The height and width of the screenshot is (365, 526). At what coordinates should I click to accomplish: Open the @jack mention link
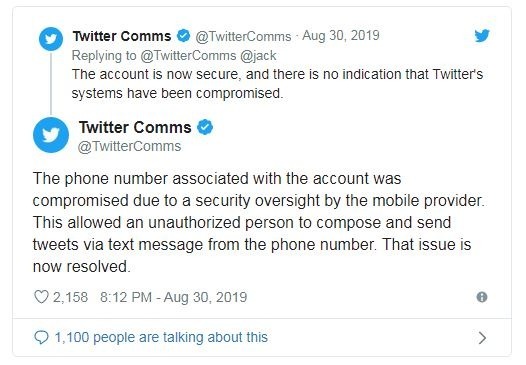[x=258, y=56]
